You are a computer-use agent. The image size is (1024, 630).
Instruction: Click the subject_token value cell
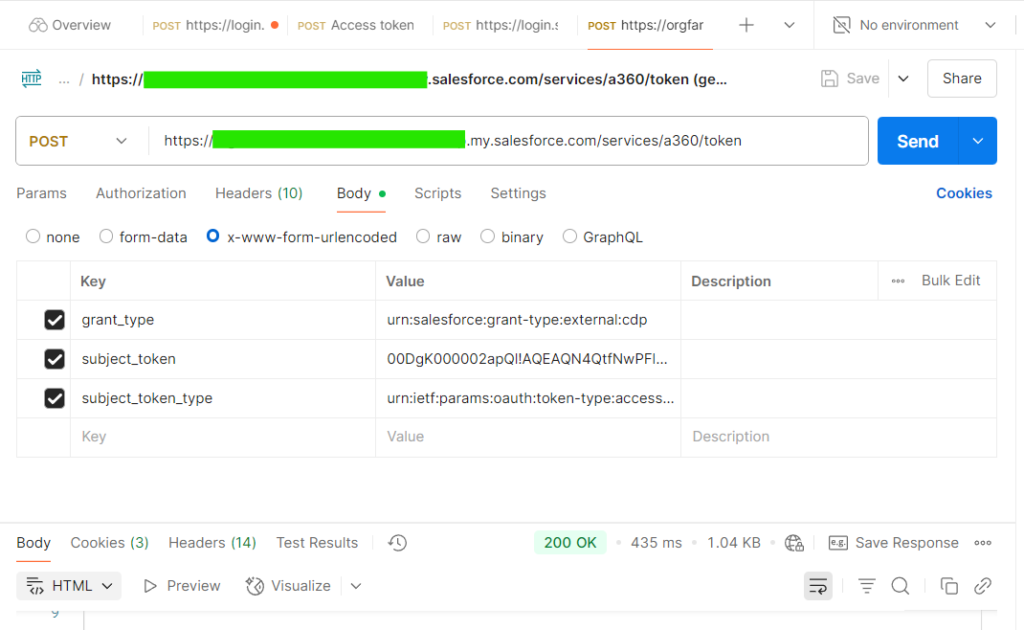[528, 359]
